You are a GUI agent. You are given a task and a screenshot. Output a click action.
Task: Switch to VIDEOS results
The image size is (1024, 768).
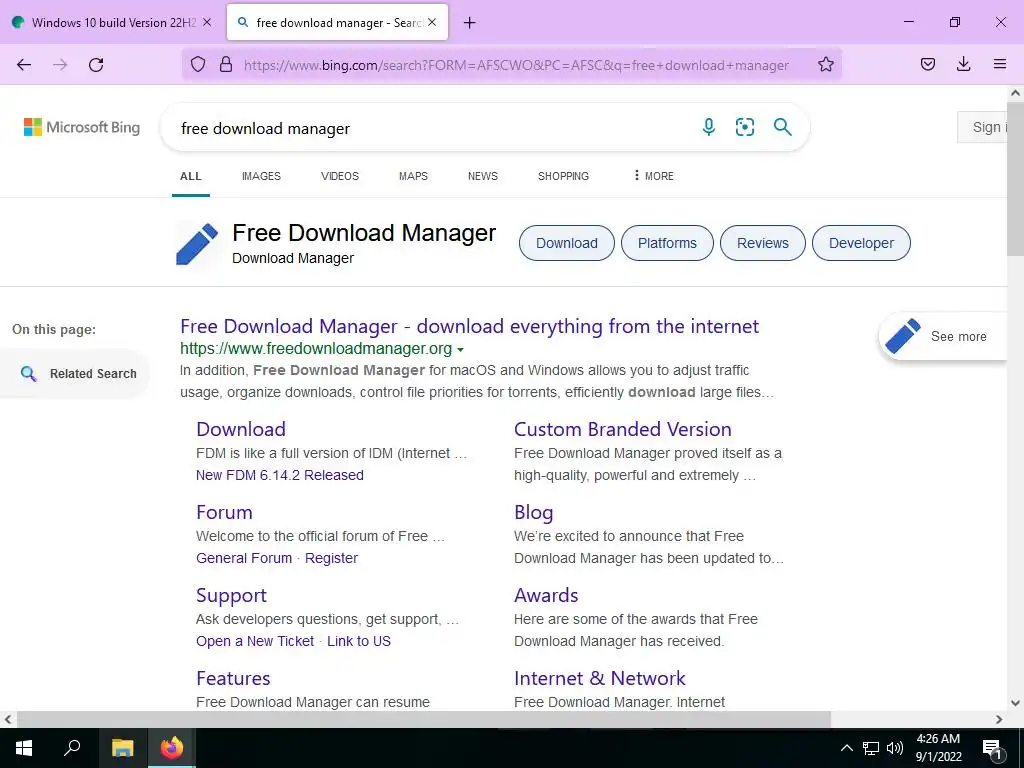[340, 176]
